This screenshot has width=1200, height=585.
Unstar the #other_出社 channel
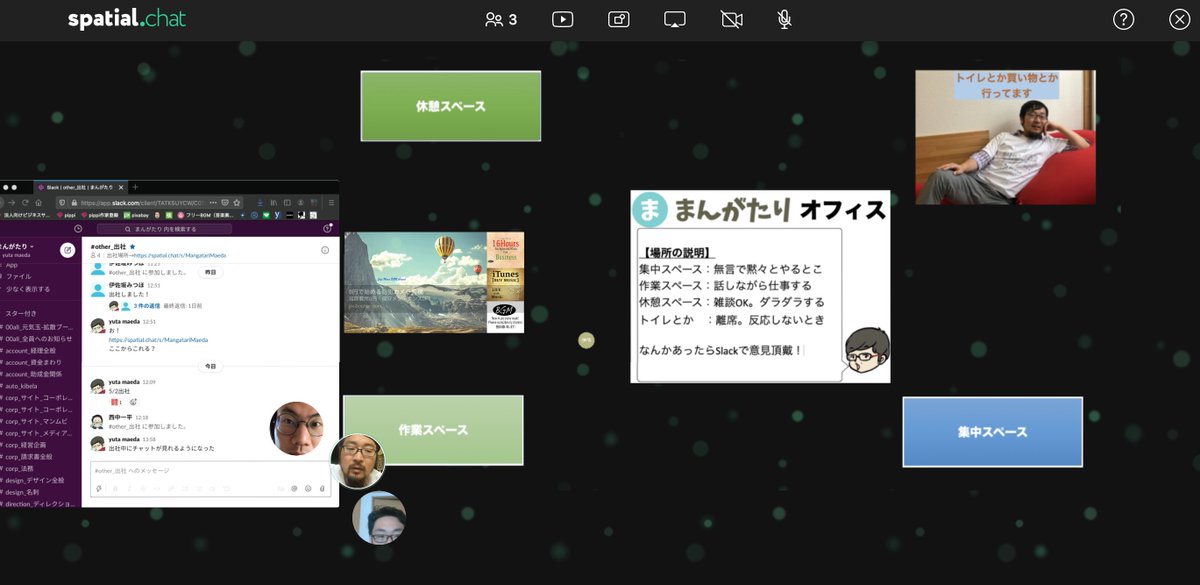point(132,246)
